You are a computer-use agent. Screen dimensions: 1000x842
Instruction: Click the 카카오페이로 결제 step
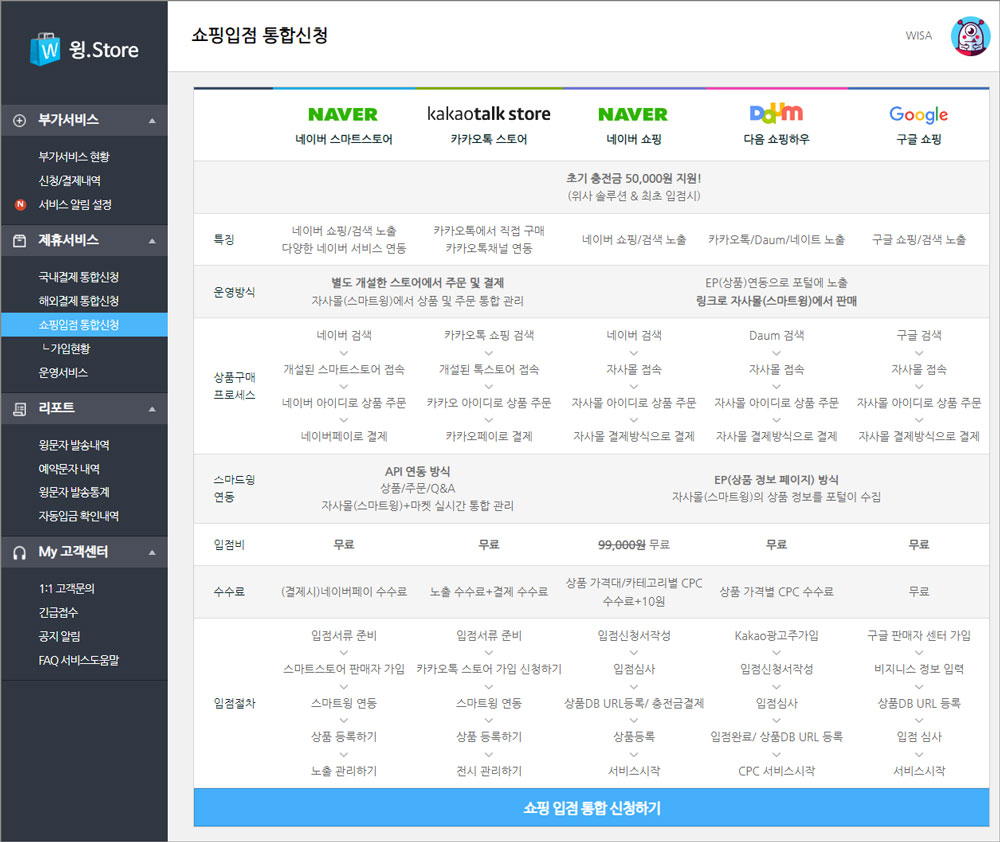point(489,436)
